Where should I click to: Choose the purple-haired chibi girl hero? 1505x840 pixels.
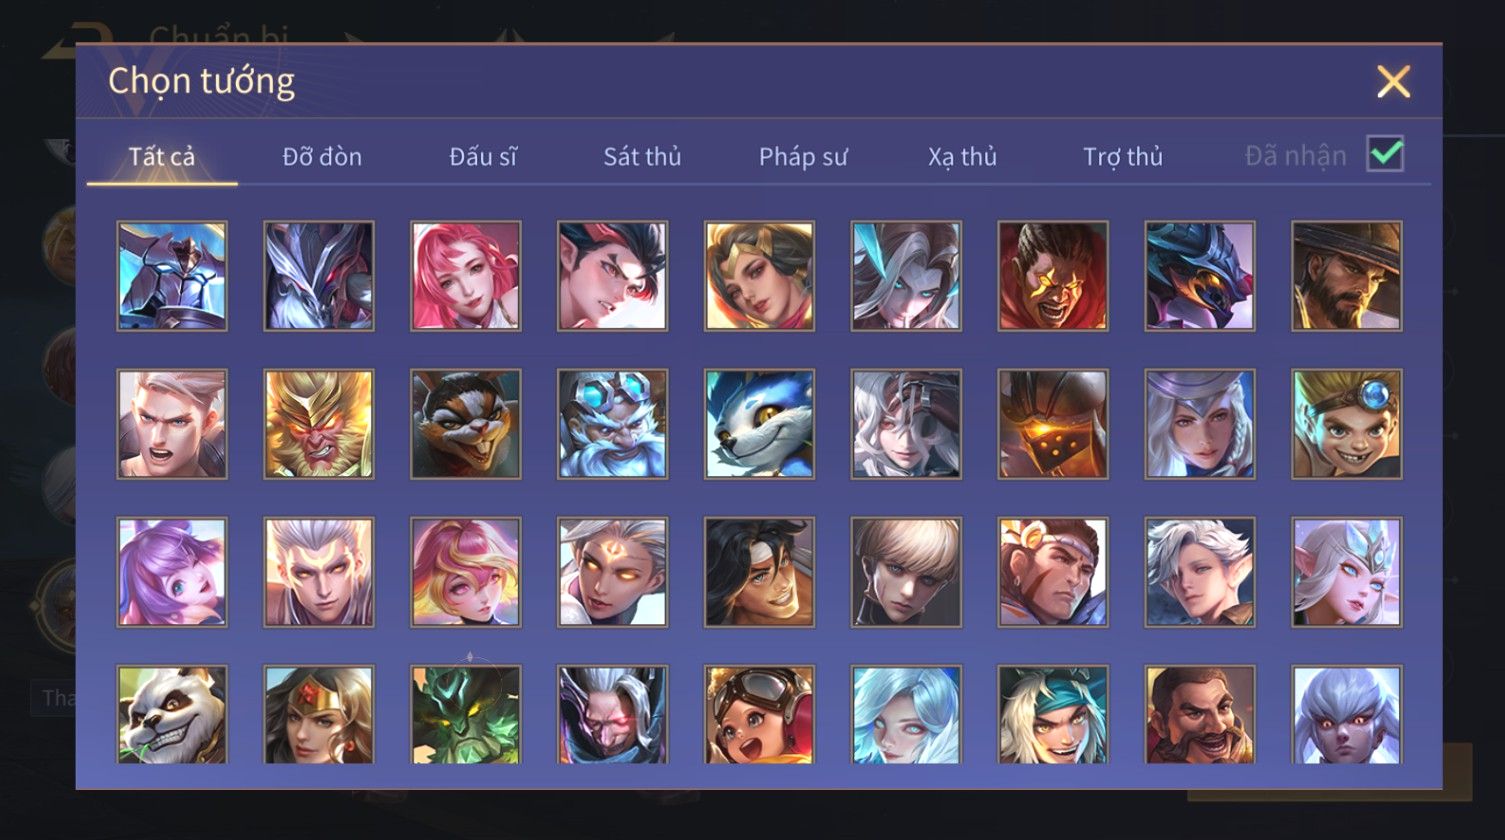tap(172, 572)
